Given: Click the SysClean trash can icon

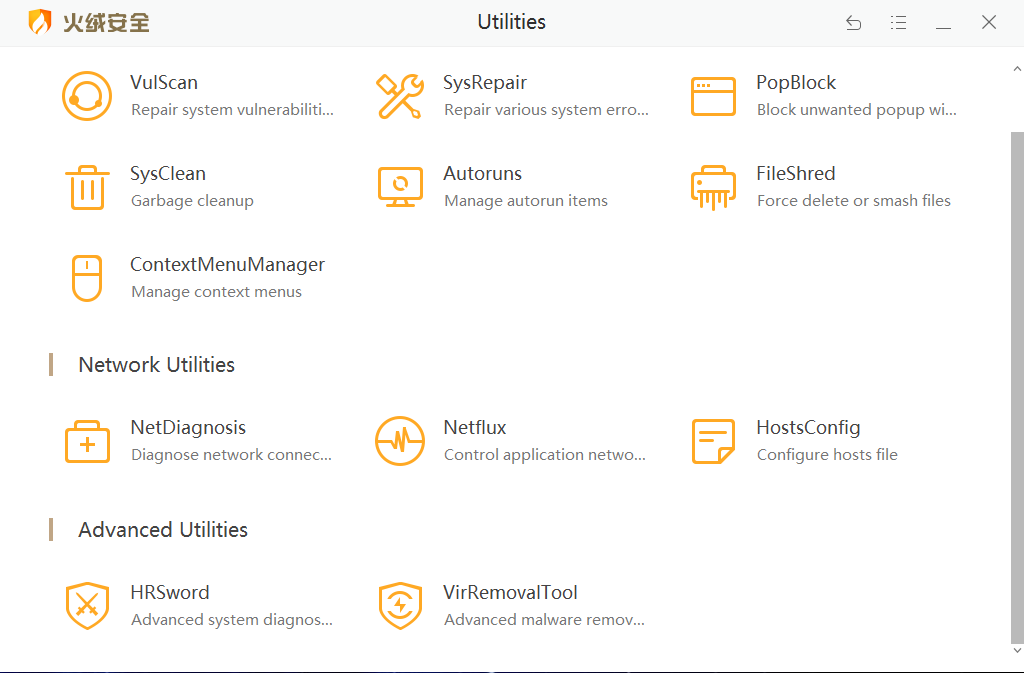Looking at the screenshot, I should click(88, 187).
